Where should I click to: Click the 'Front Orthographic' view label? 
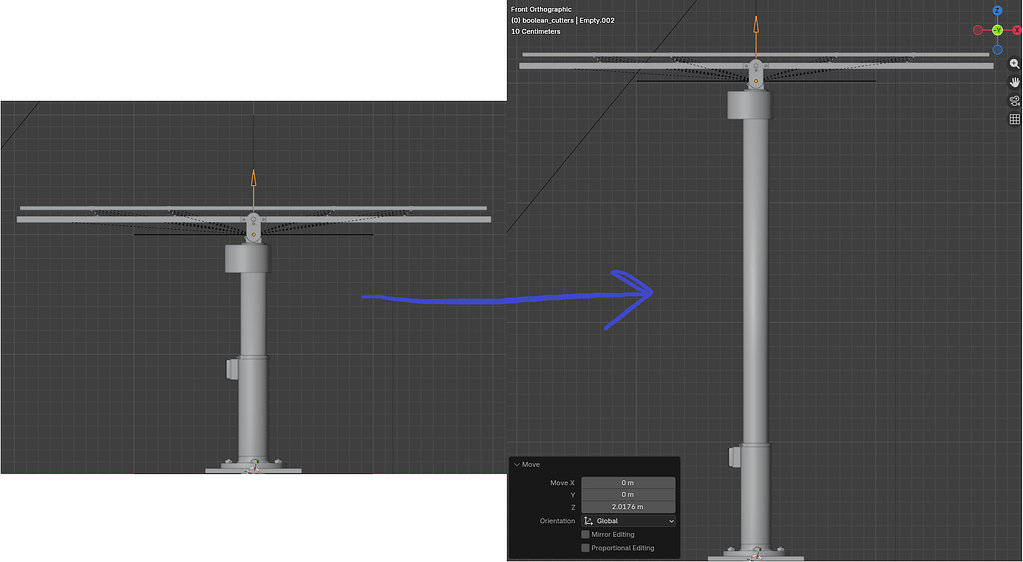[x=541, y=10]
